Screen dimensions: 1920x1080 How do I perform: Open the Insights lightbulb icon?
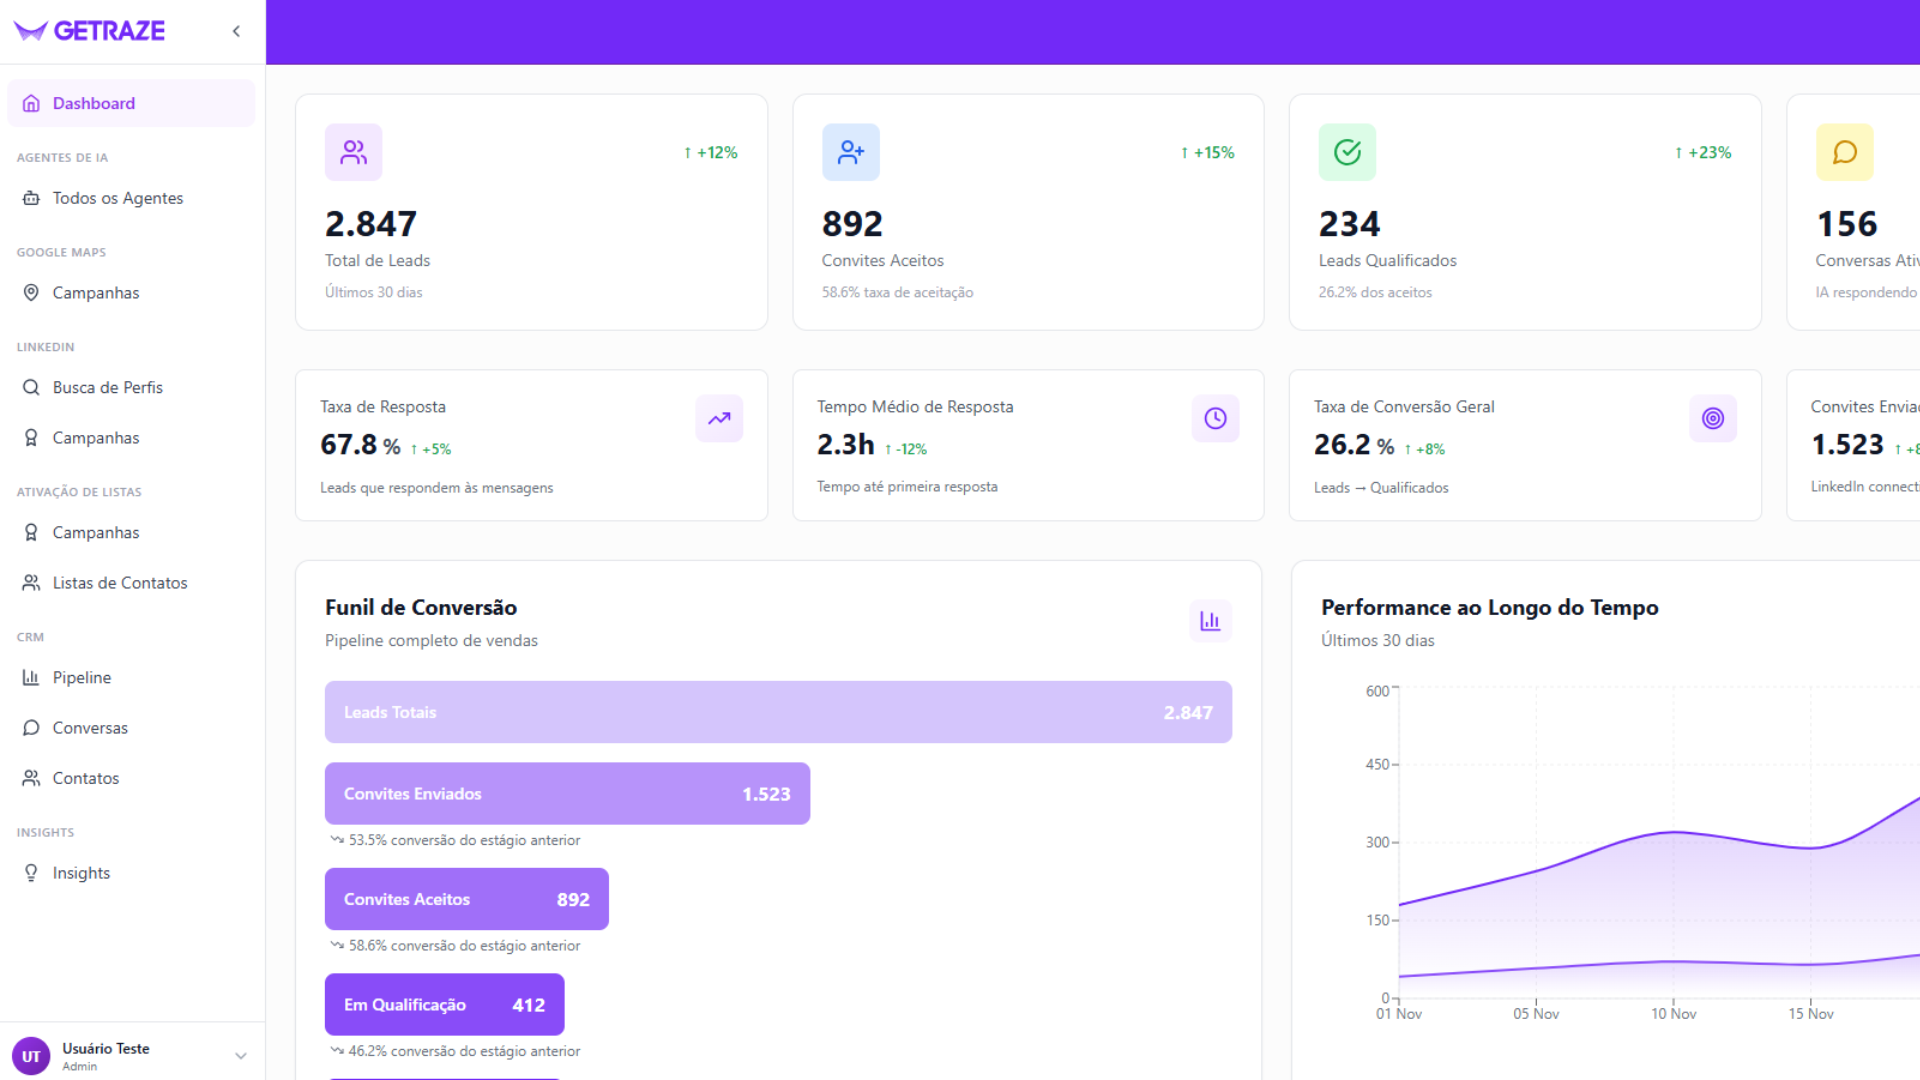pos(31,872)
